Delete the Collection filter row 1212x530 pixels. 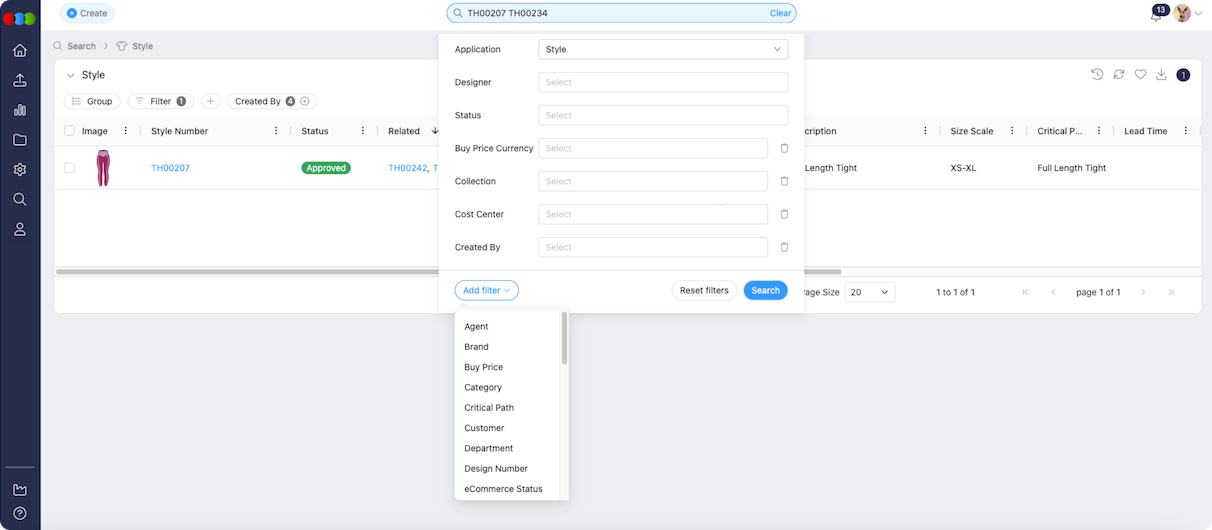784,181
